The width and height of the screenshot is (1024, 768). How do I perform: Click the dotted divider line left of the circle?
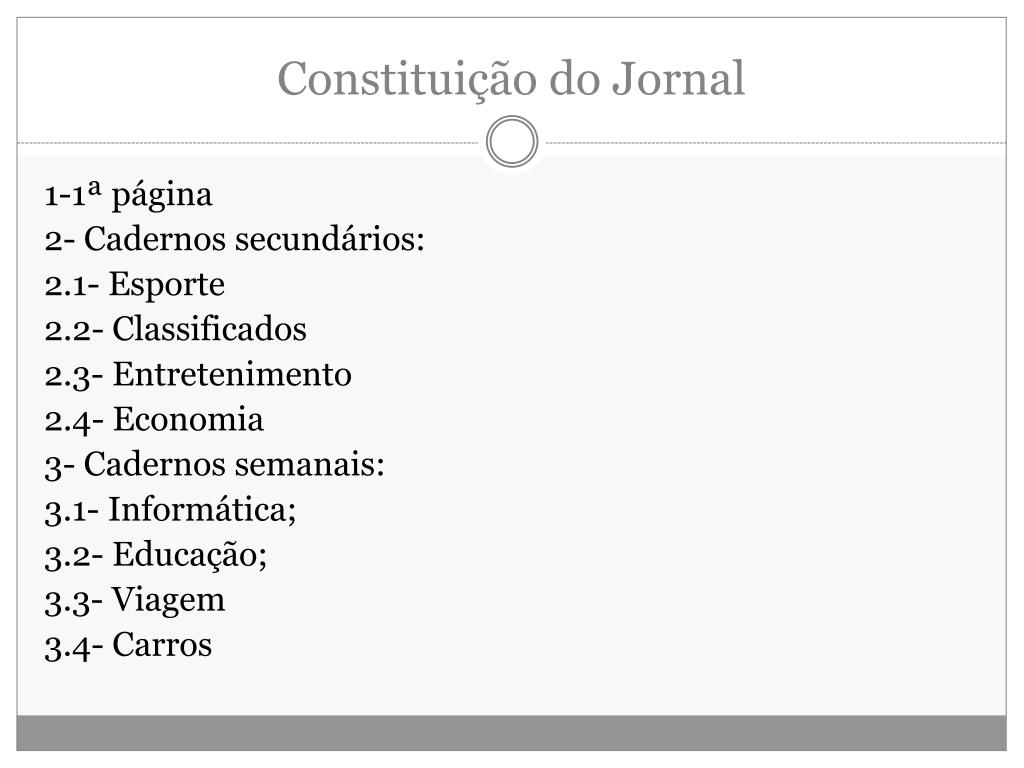(248, 142)
